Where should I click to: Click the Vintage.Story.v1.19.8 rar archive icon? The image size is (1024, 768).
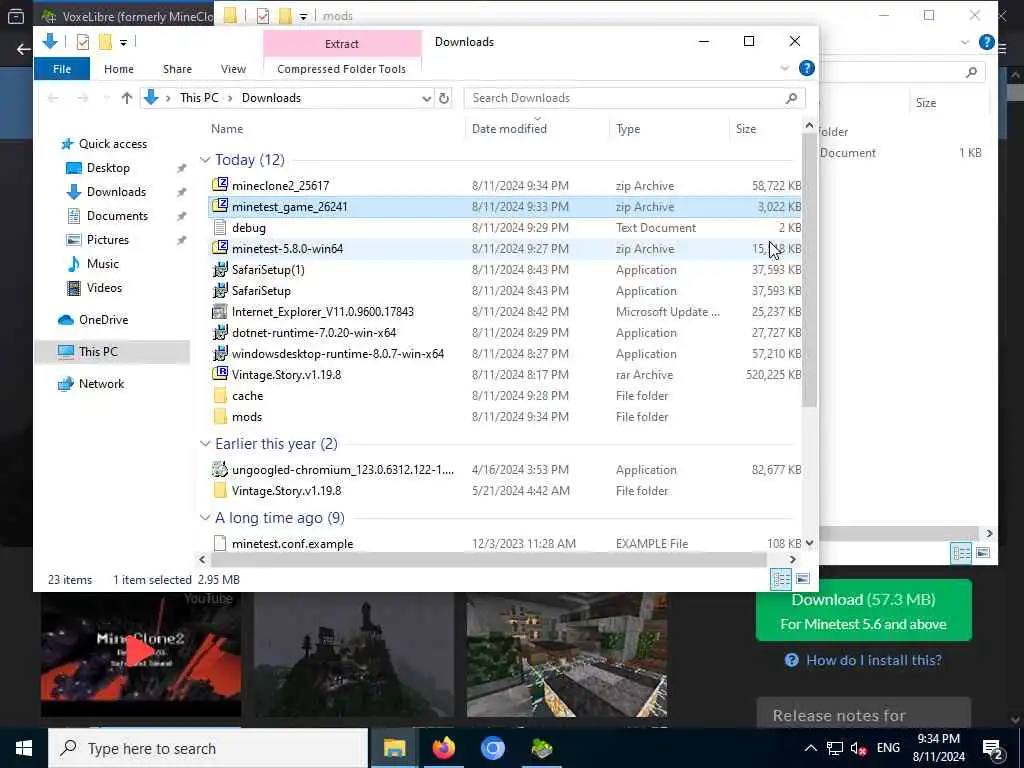(x=220, y=374)
